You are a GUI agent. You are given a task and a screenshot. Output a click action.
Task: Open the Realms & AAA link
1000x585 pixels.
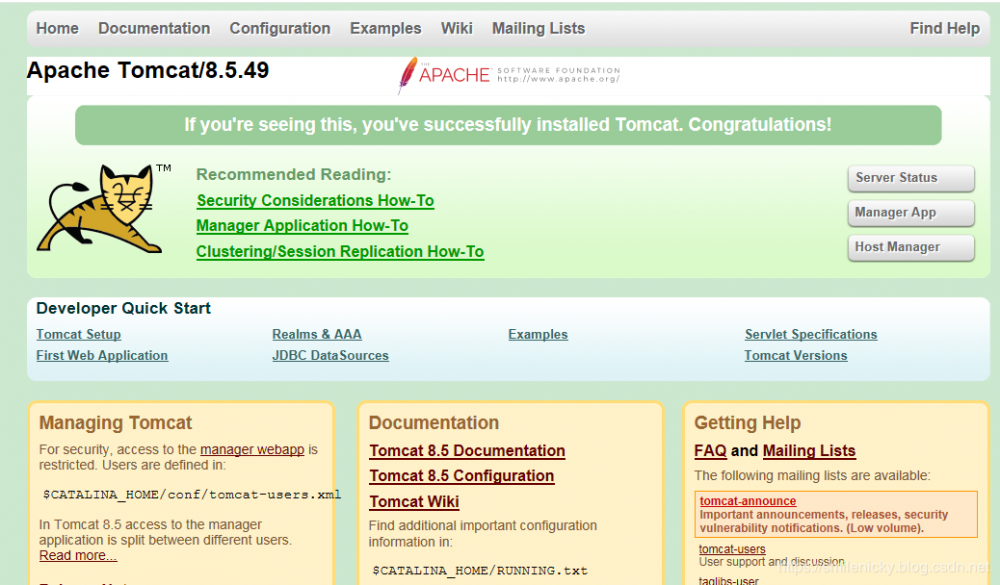point(317,334)
